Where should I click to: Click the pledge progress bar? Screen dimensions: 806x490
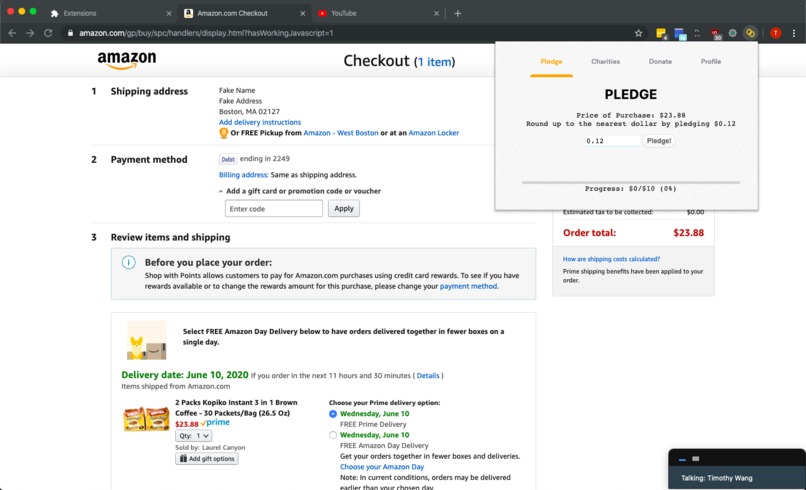tap(631, 182)
